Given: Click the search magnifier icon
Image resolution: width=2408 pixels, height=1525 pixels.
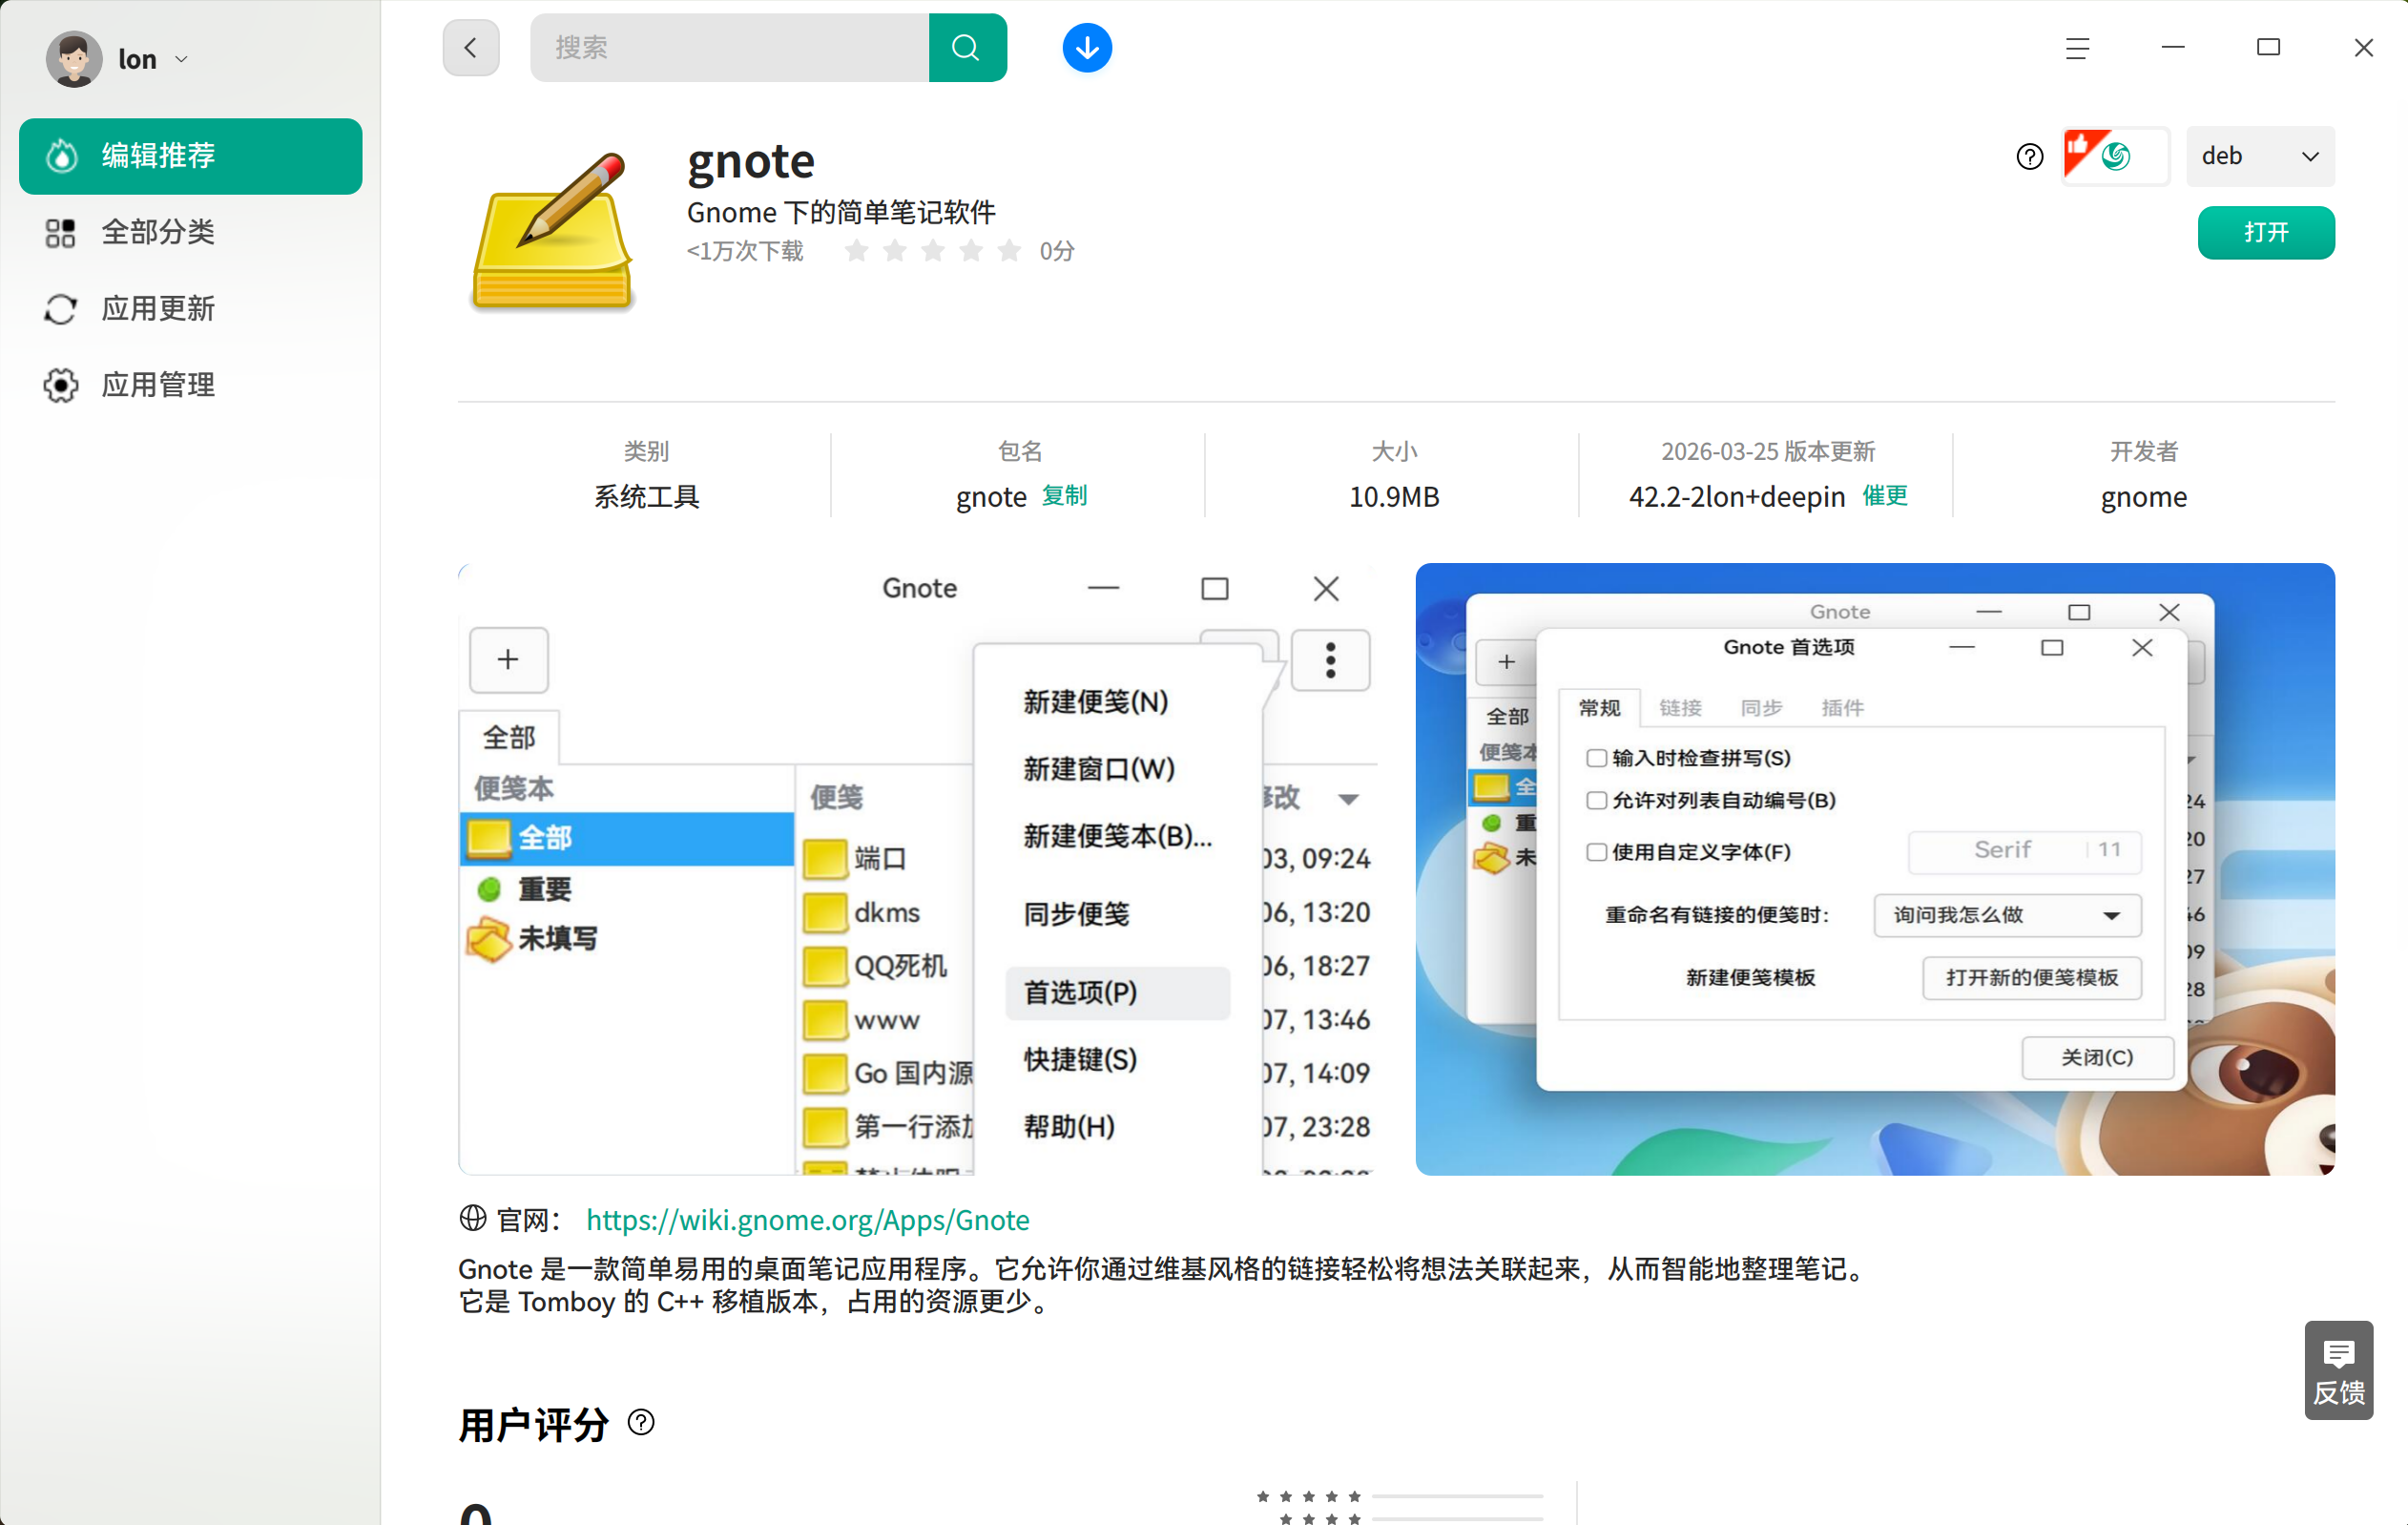Looking at the screenshot, I should click(x=965, y=47).
